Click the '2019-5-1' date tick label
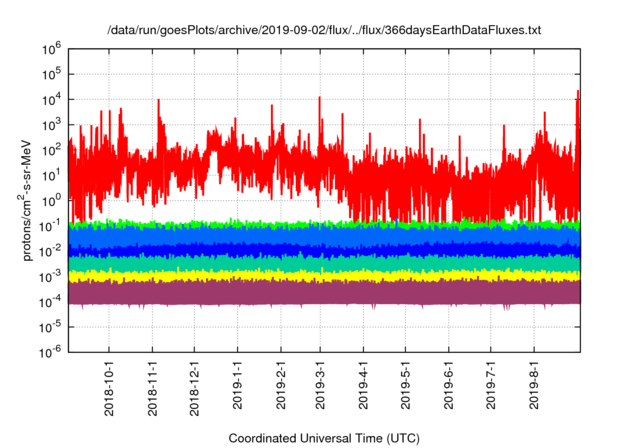 point(405,385)
